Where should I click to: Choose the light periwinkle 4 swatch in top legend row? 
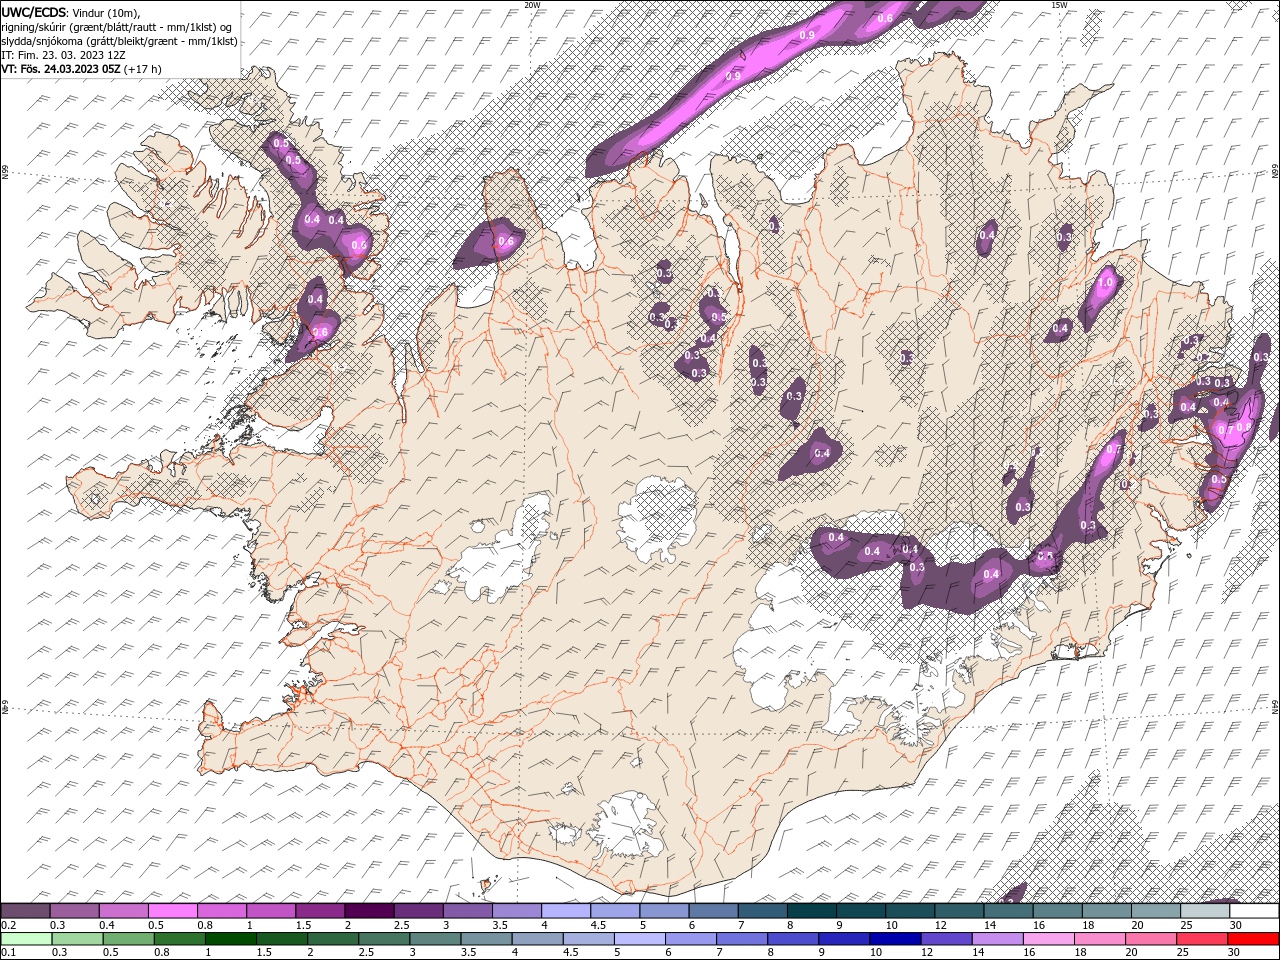(566, 912)
